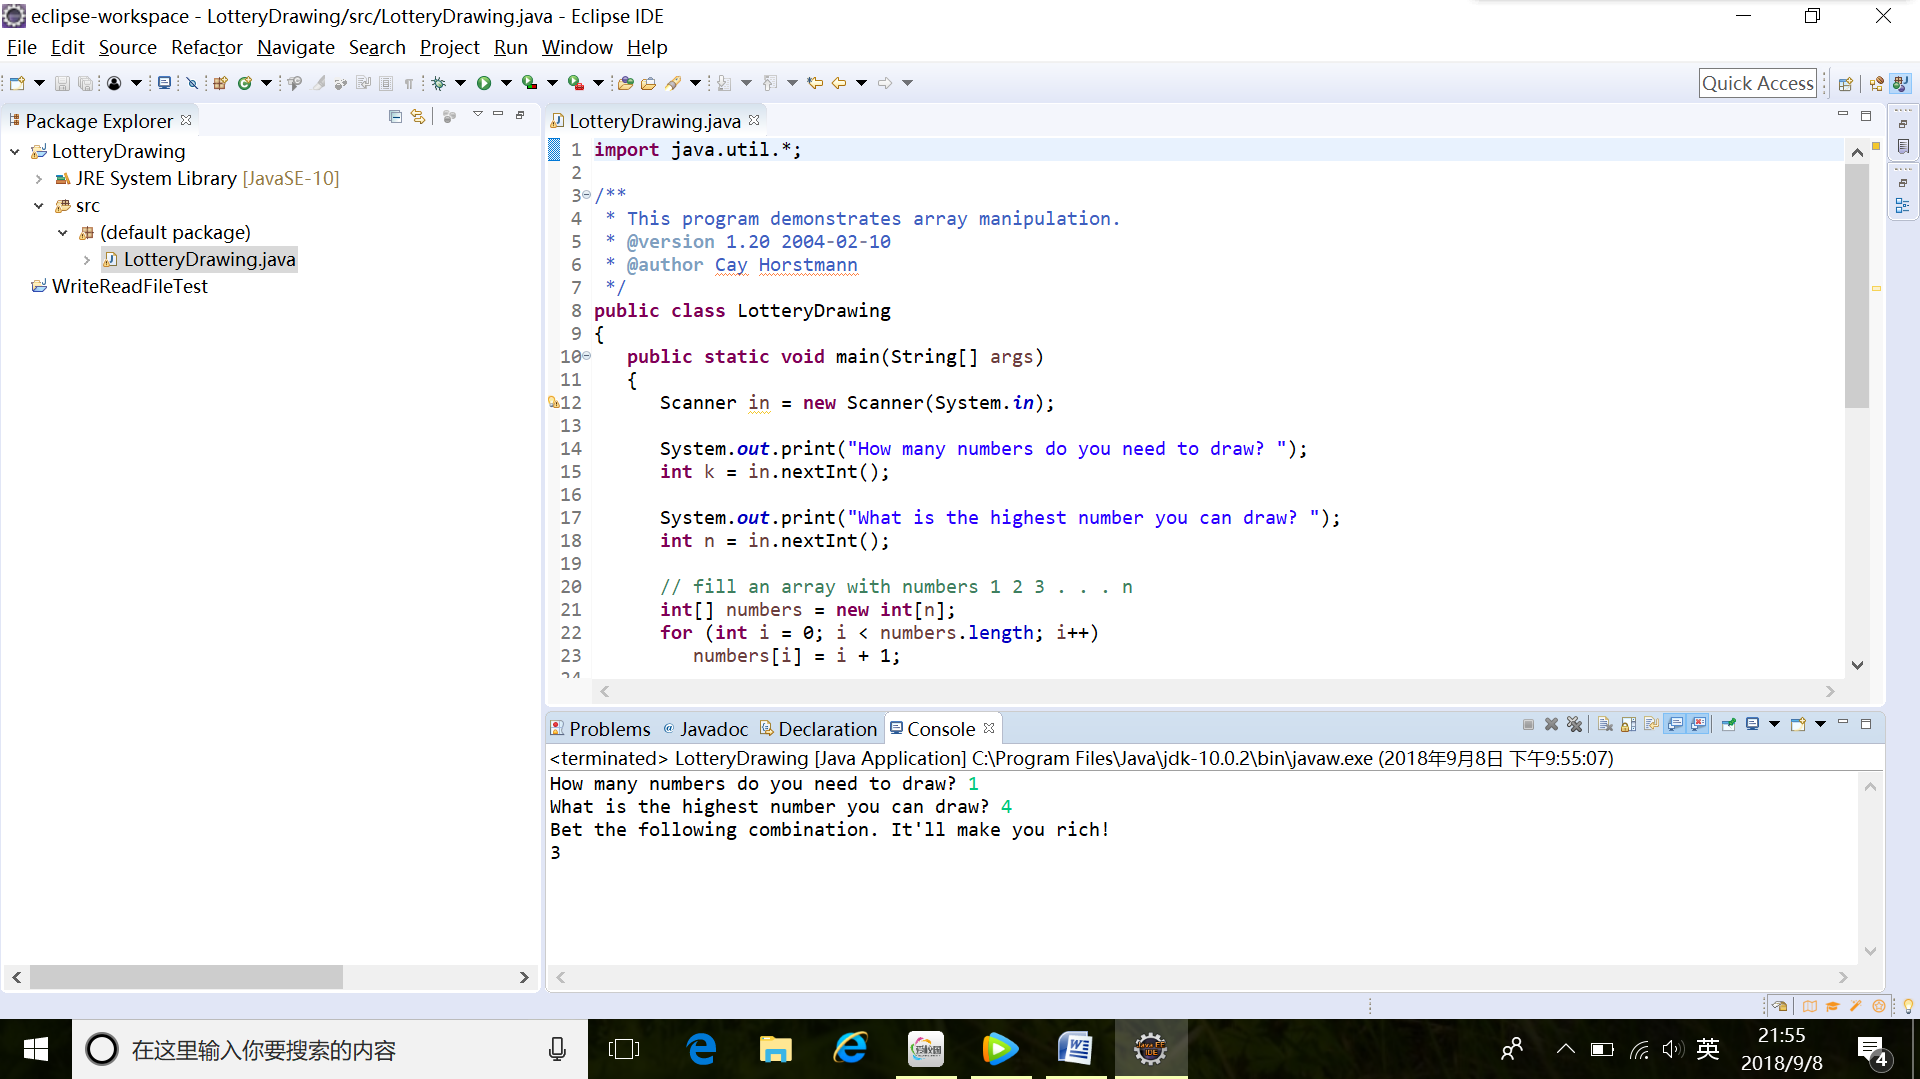Viewport: 1920px width, 1079px height.
Task: Toggle fold on Javadoc comment at line 3
Action: point(587,195)
